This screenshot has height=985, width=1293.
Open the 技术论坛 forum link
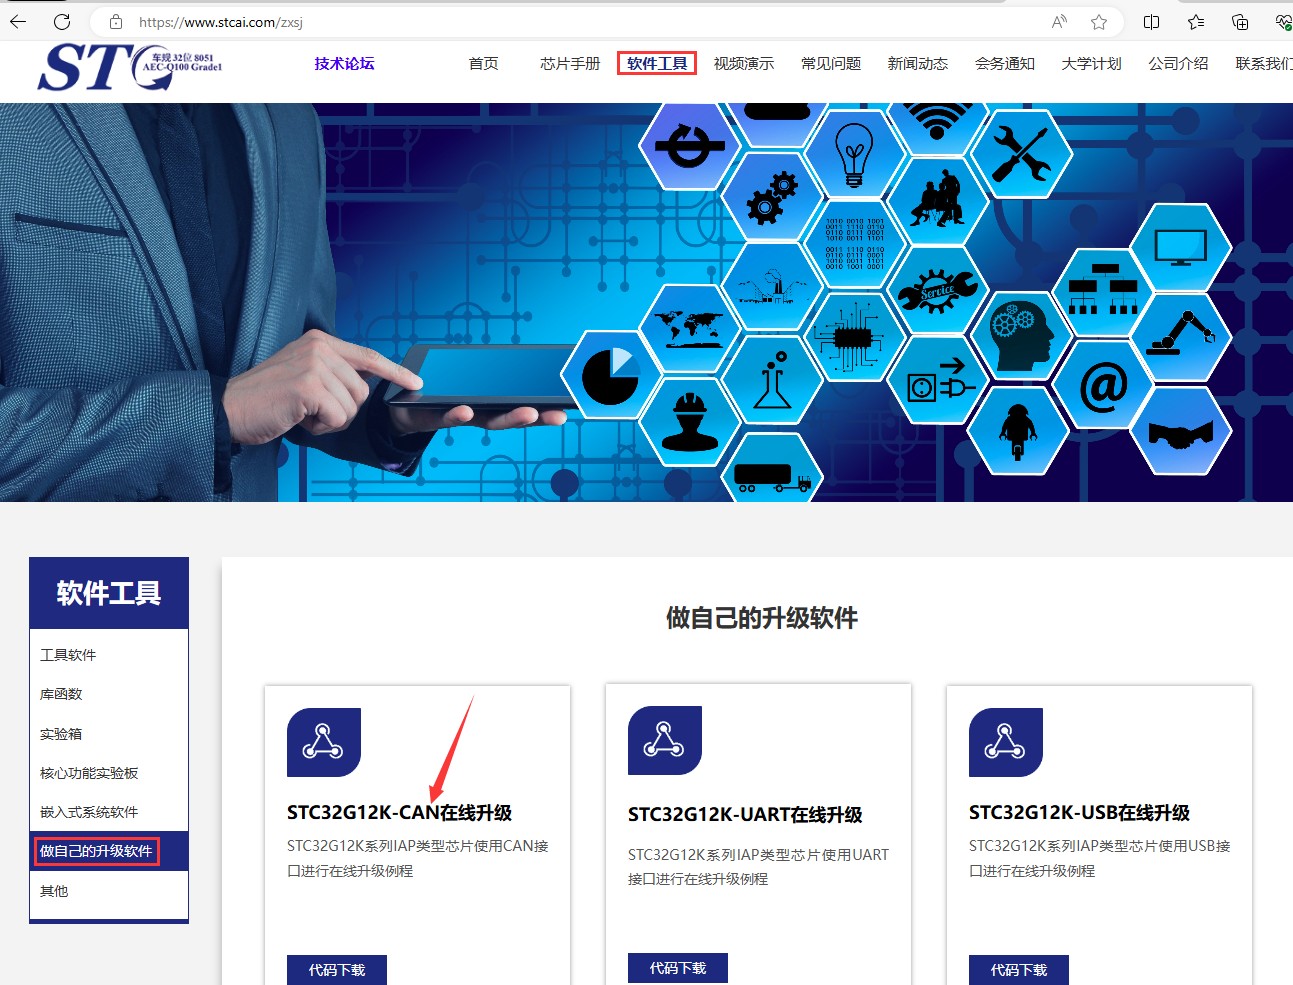344,64
